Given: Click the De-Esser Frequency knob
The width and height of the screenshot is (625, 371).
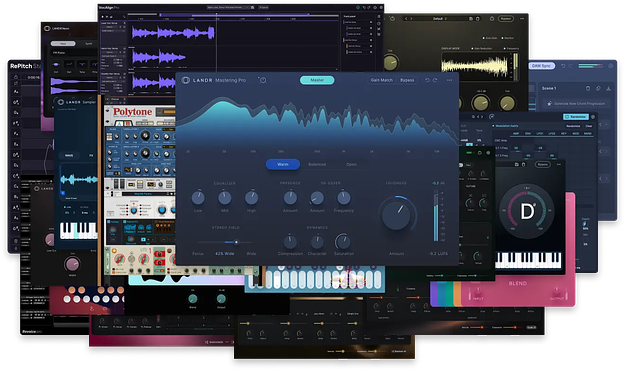Looking at the screenshot, I should (344, 197).
